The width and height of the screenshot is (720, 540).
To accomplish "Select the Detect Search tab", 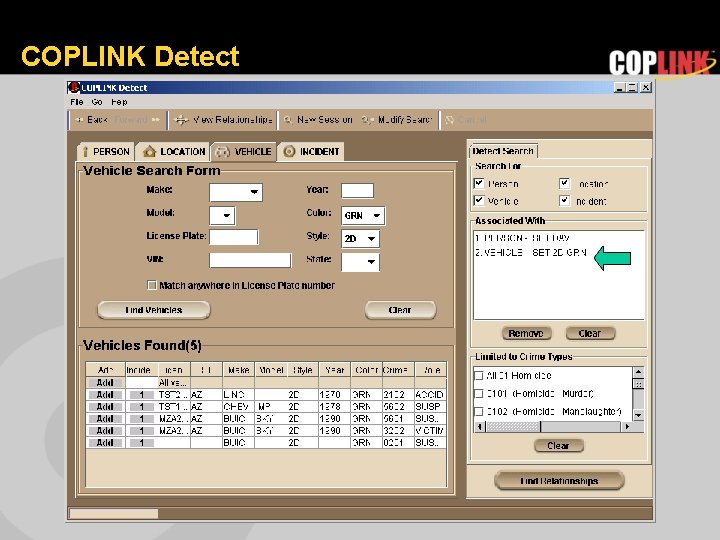I will tap(503, 151).
